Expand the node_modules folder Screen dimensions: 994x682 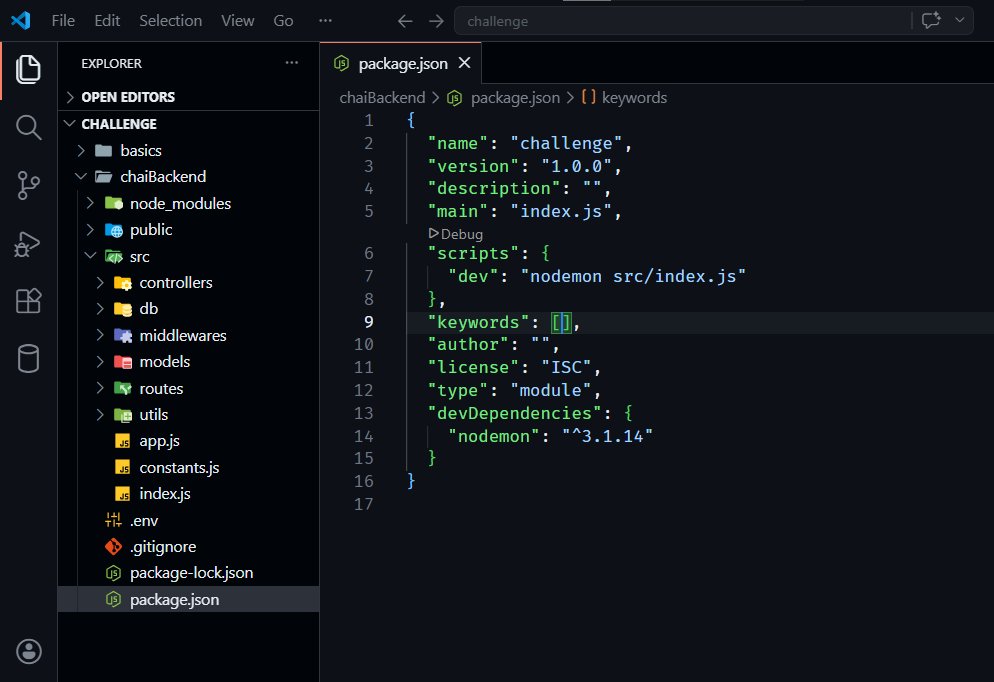point(188,203)
